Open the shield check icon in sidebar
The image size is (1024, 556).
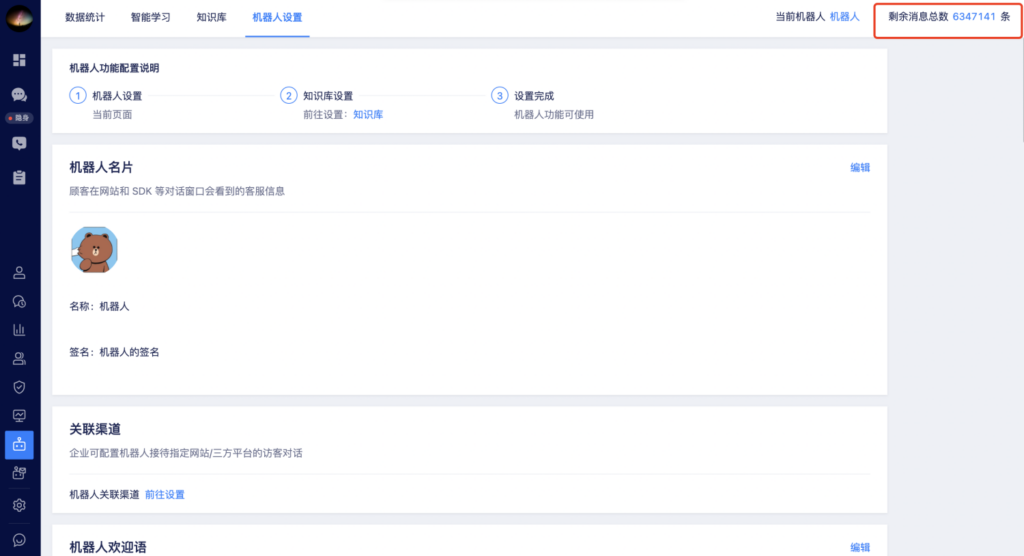(x=19, y=387)
